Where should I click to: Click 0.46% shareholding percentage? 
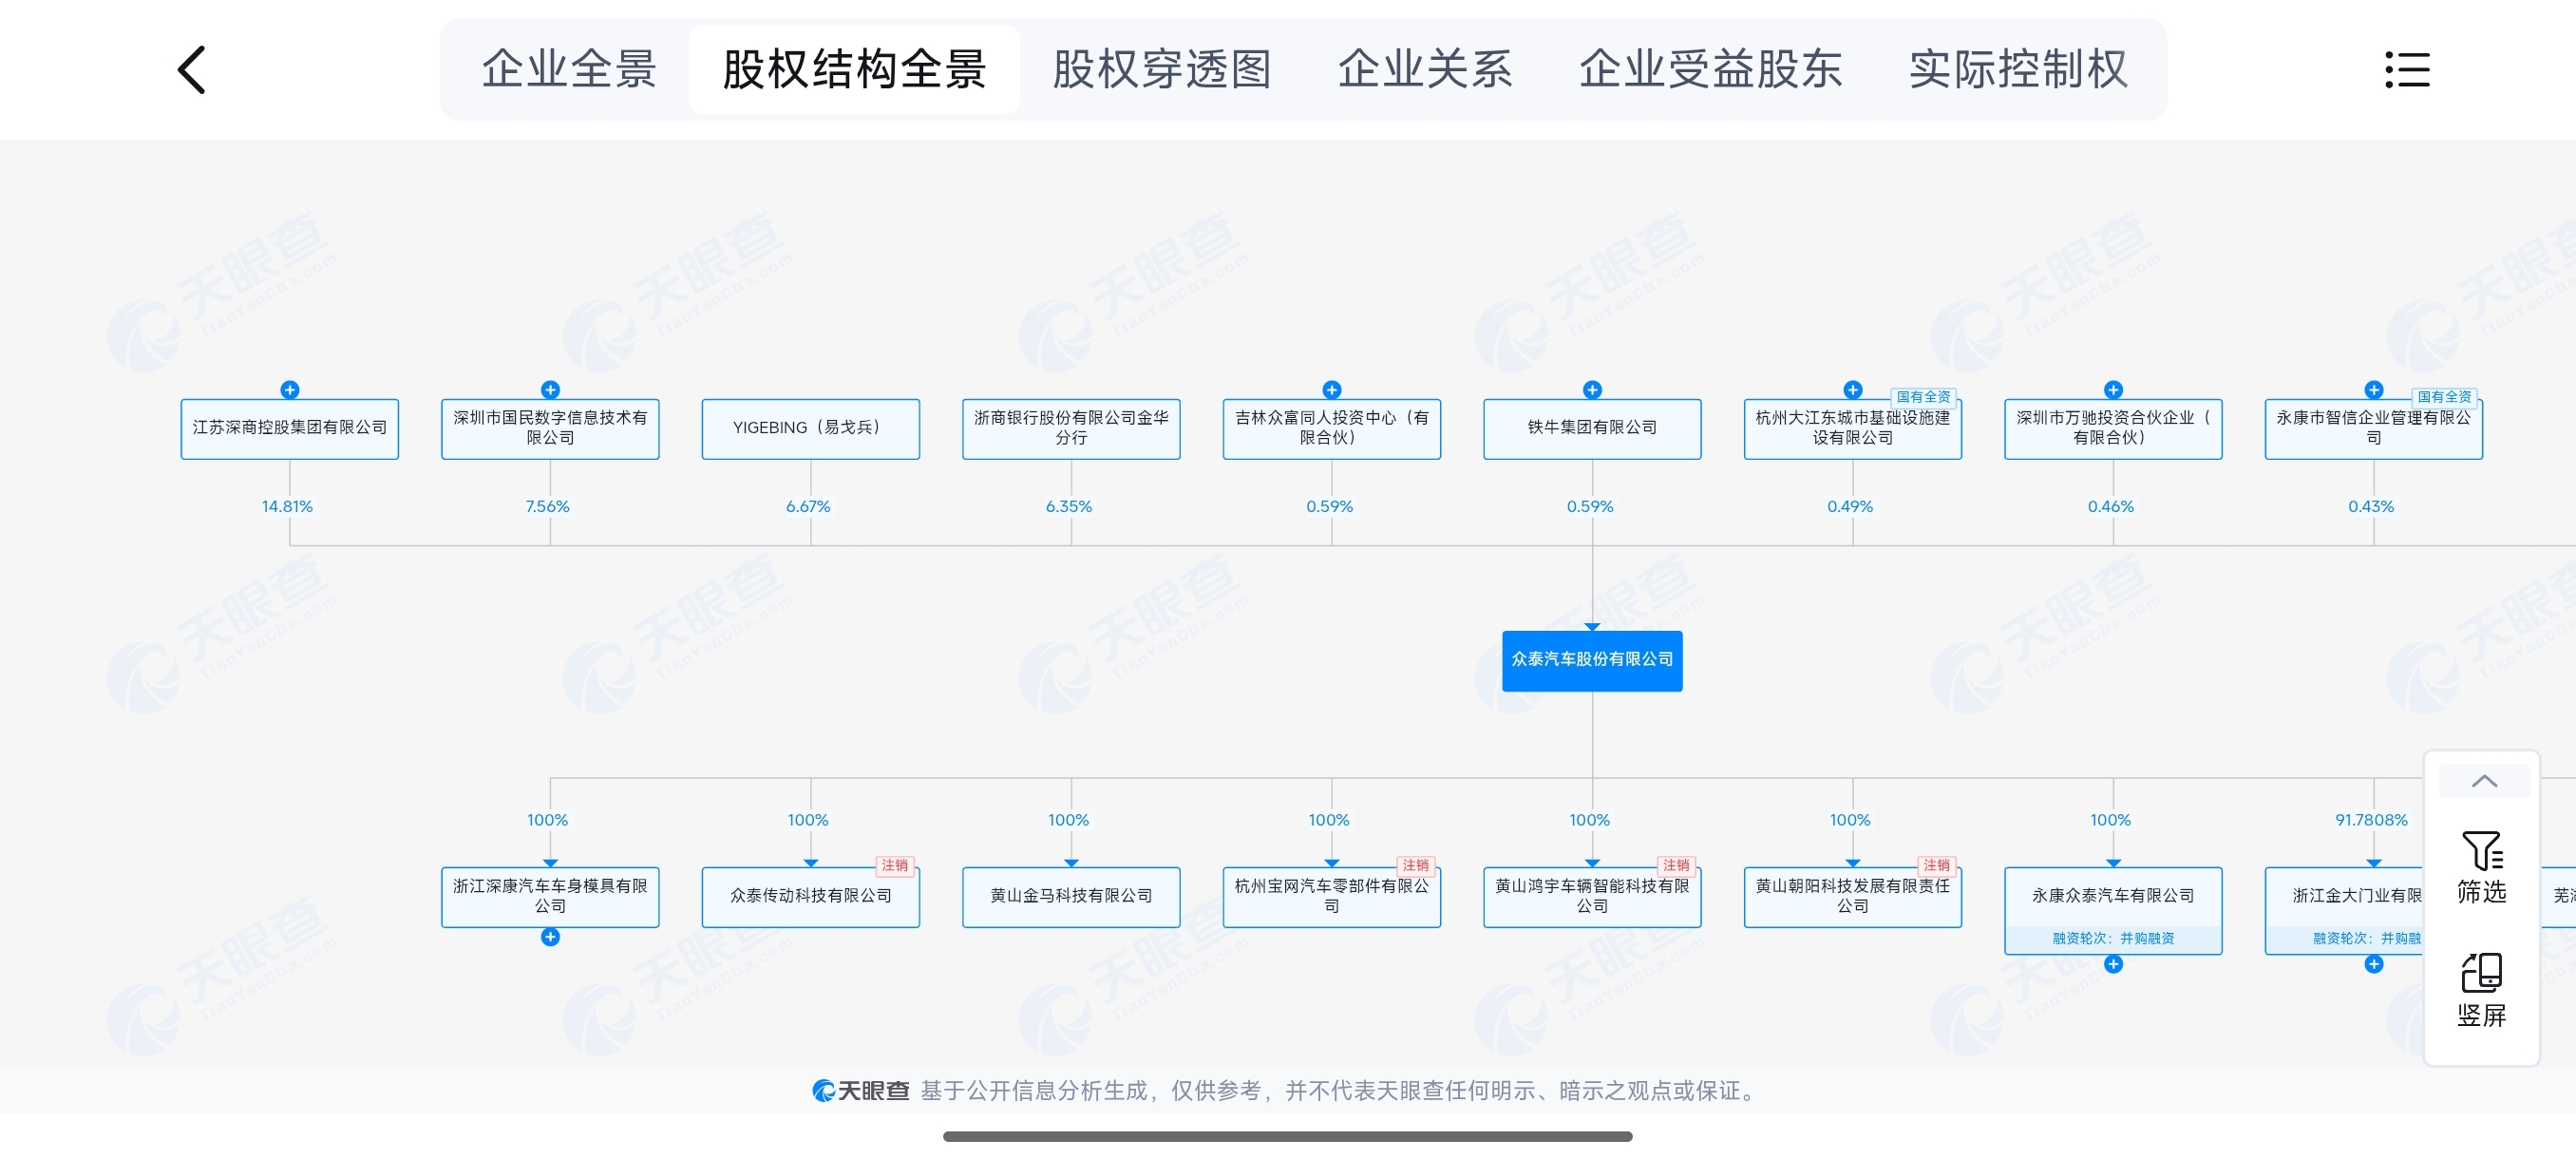coord(2111,507)
